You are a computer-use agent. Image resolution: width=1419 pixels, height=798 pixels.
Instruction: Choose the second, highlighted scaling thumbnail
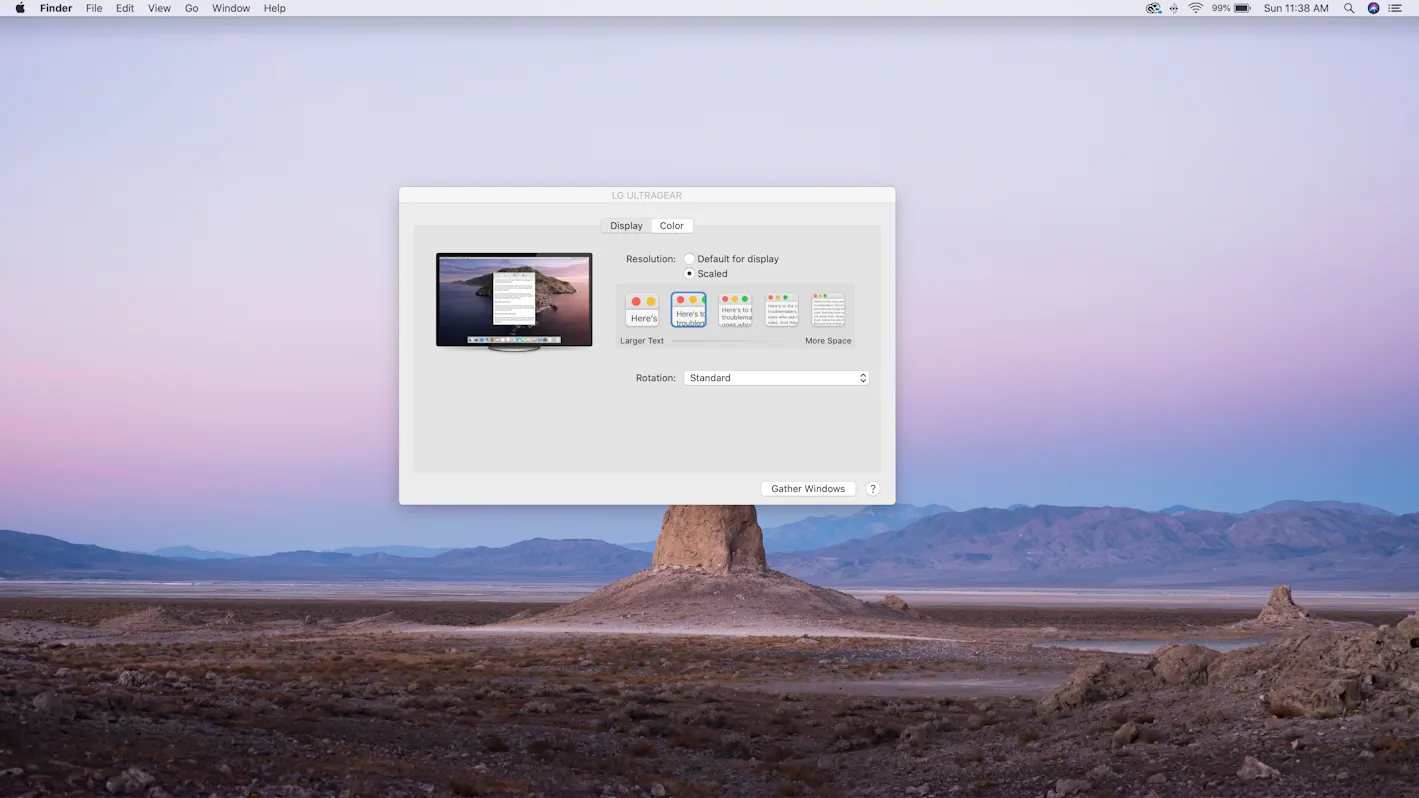pyautogui.click(x=688, y=310)
